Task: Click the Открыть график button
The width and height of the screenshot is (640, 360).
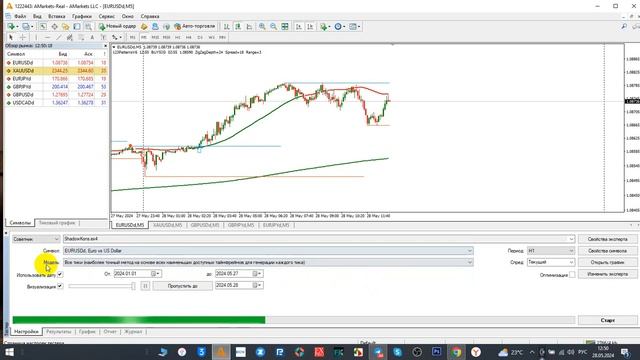Action: point(607,262)
